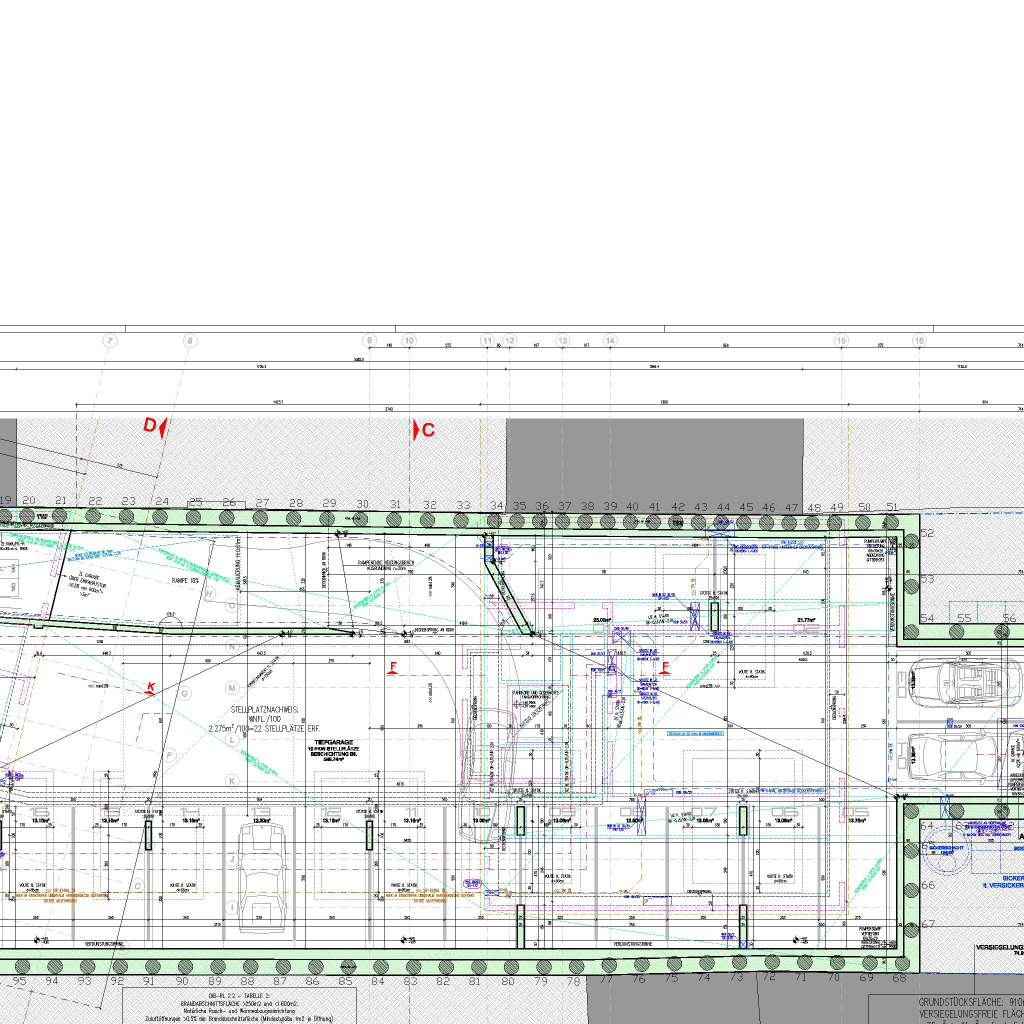Click grid axis bubble 10
The height and width of the screenshot is (1024, 1024).
click(409, 341)
